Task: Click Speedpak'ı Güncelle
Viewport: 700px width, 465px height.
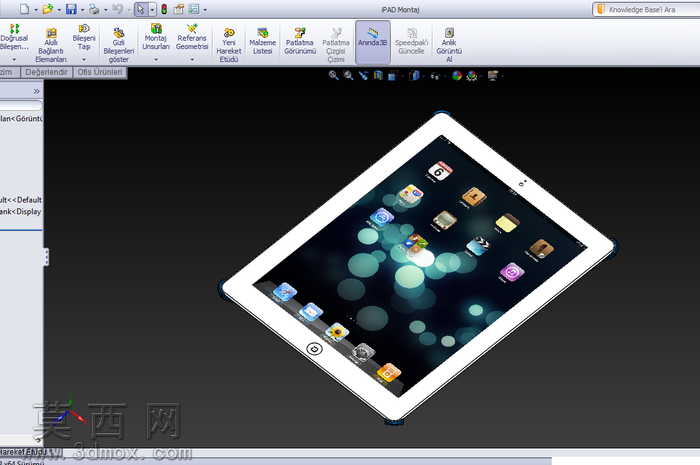Action: pyautogui.click(x=412, y=41)
